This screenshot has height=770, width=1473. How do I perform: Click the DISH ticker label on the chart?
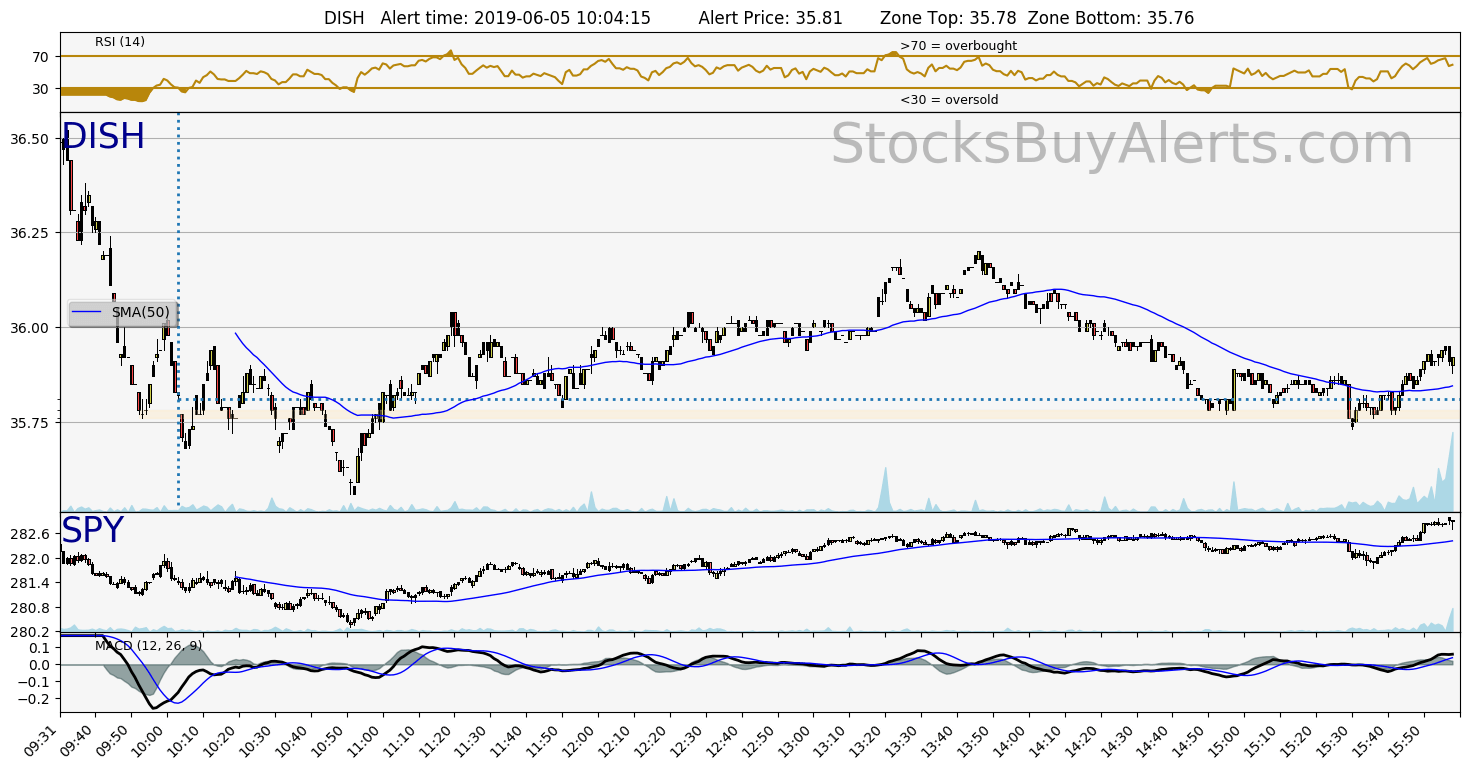(x=103, y=137)
